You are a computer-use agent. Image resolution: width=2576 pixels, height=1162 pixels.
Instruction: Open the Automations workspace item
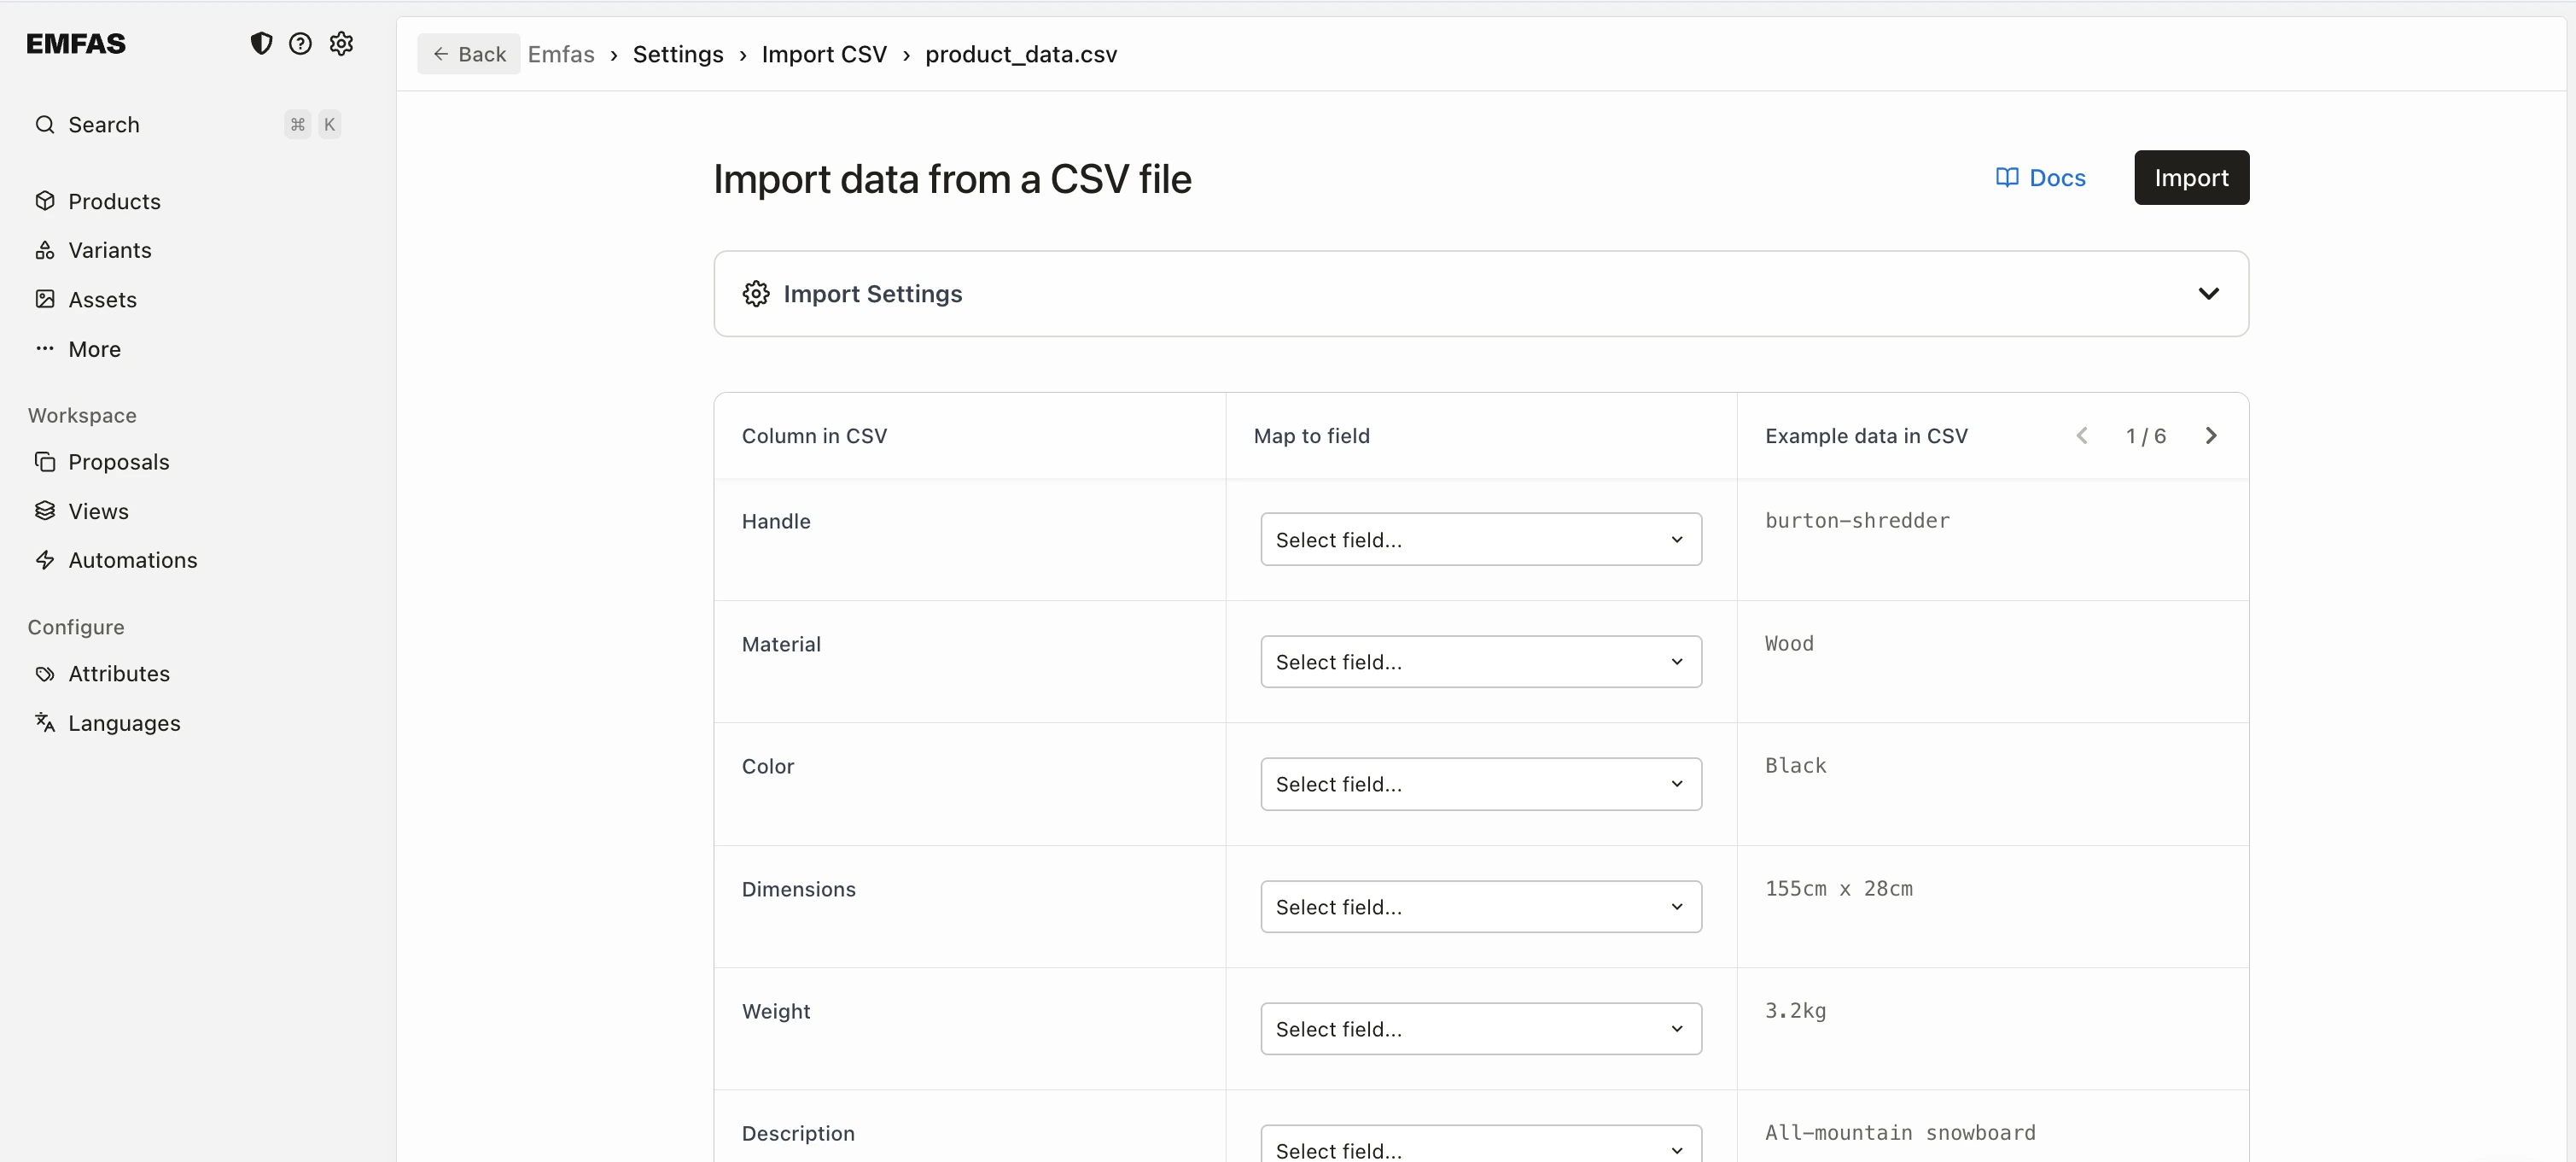click(133, 560)
